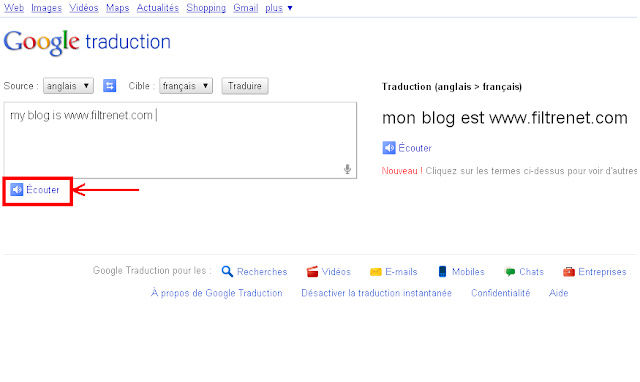Click speaker icon below source text box
640x382 pixels.
point(17,190)
